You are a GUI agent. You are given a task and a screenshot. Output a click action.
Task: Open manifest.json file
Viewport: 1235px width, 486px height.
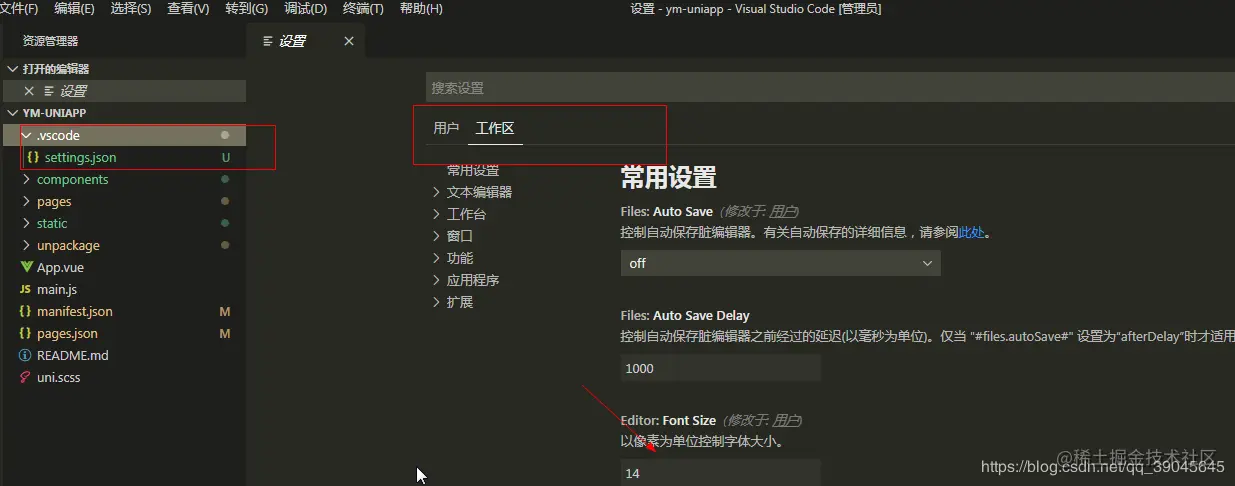coord(75,311)
